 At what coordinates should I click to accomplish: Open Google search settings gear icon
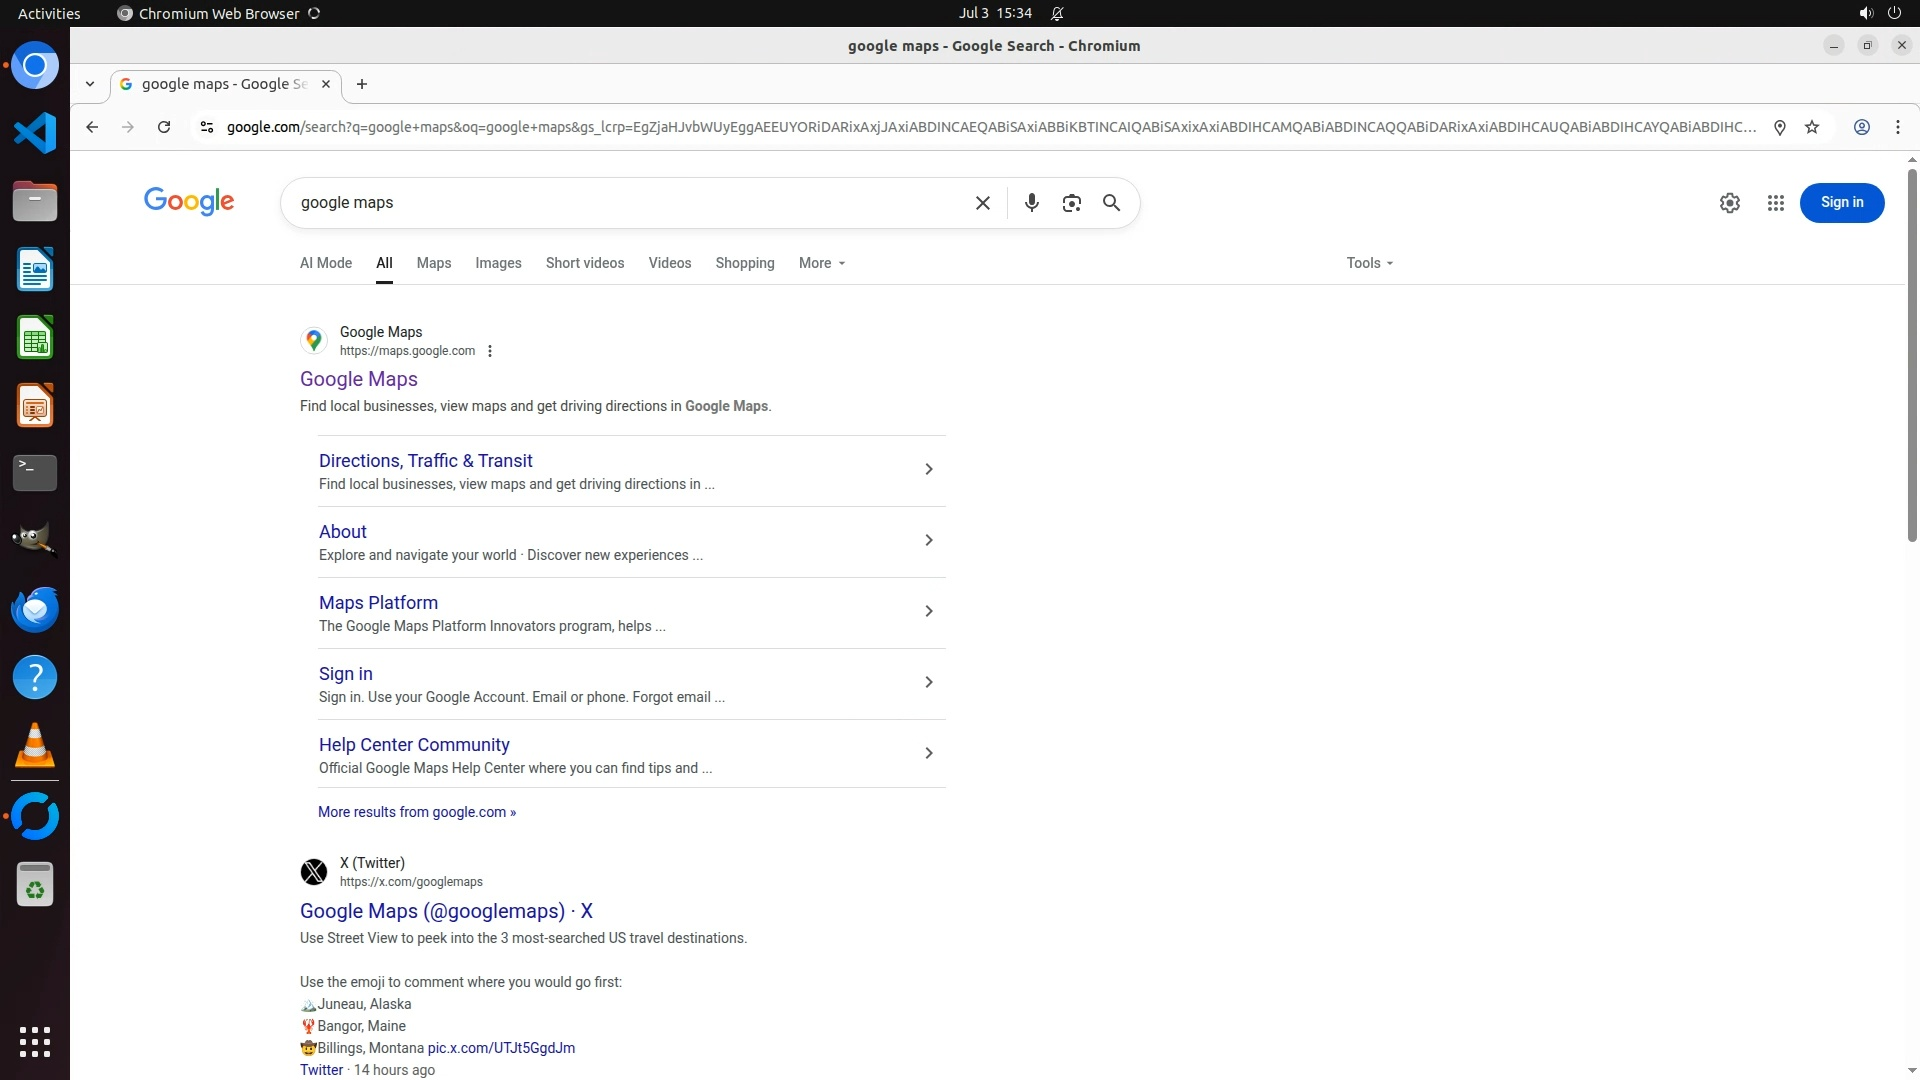(x=1729, y=203)
